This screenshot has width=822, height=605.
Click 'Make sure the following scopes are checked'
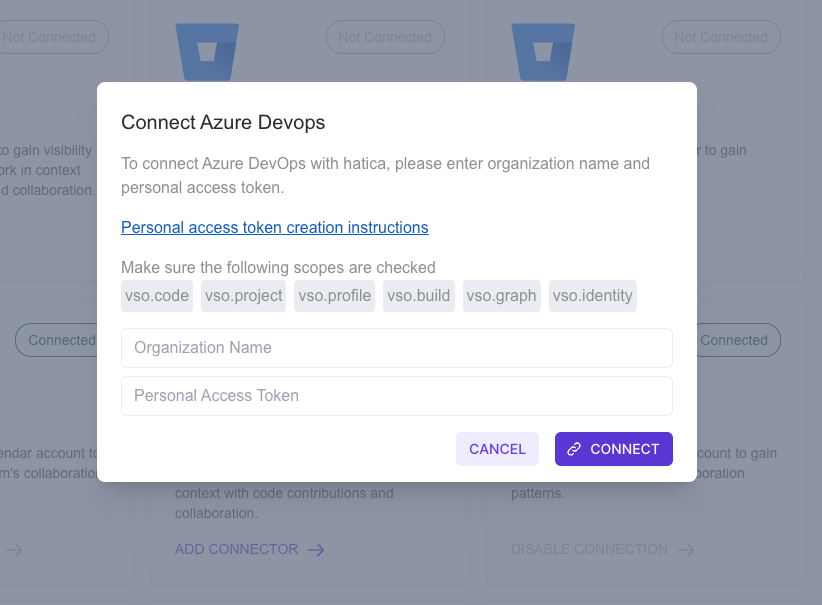point(278,267)
